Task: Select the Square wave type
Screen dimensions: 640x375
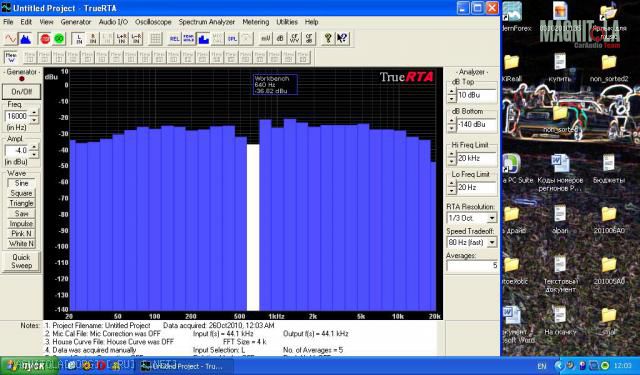Action: coord(22,193)
